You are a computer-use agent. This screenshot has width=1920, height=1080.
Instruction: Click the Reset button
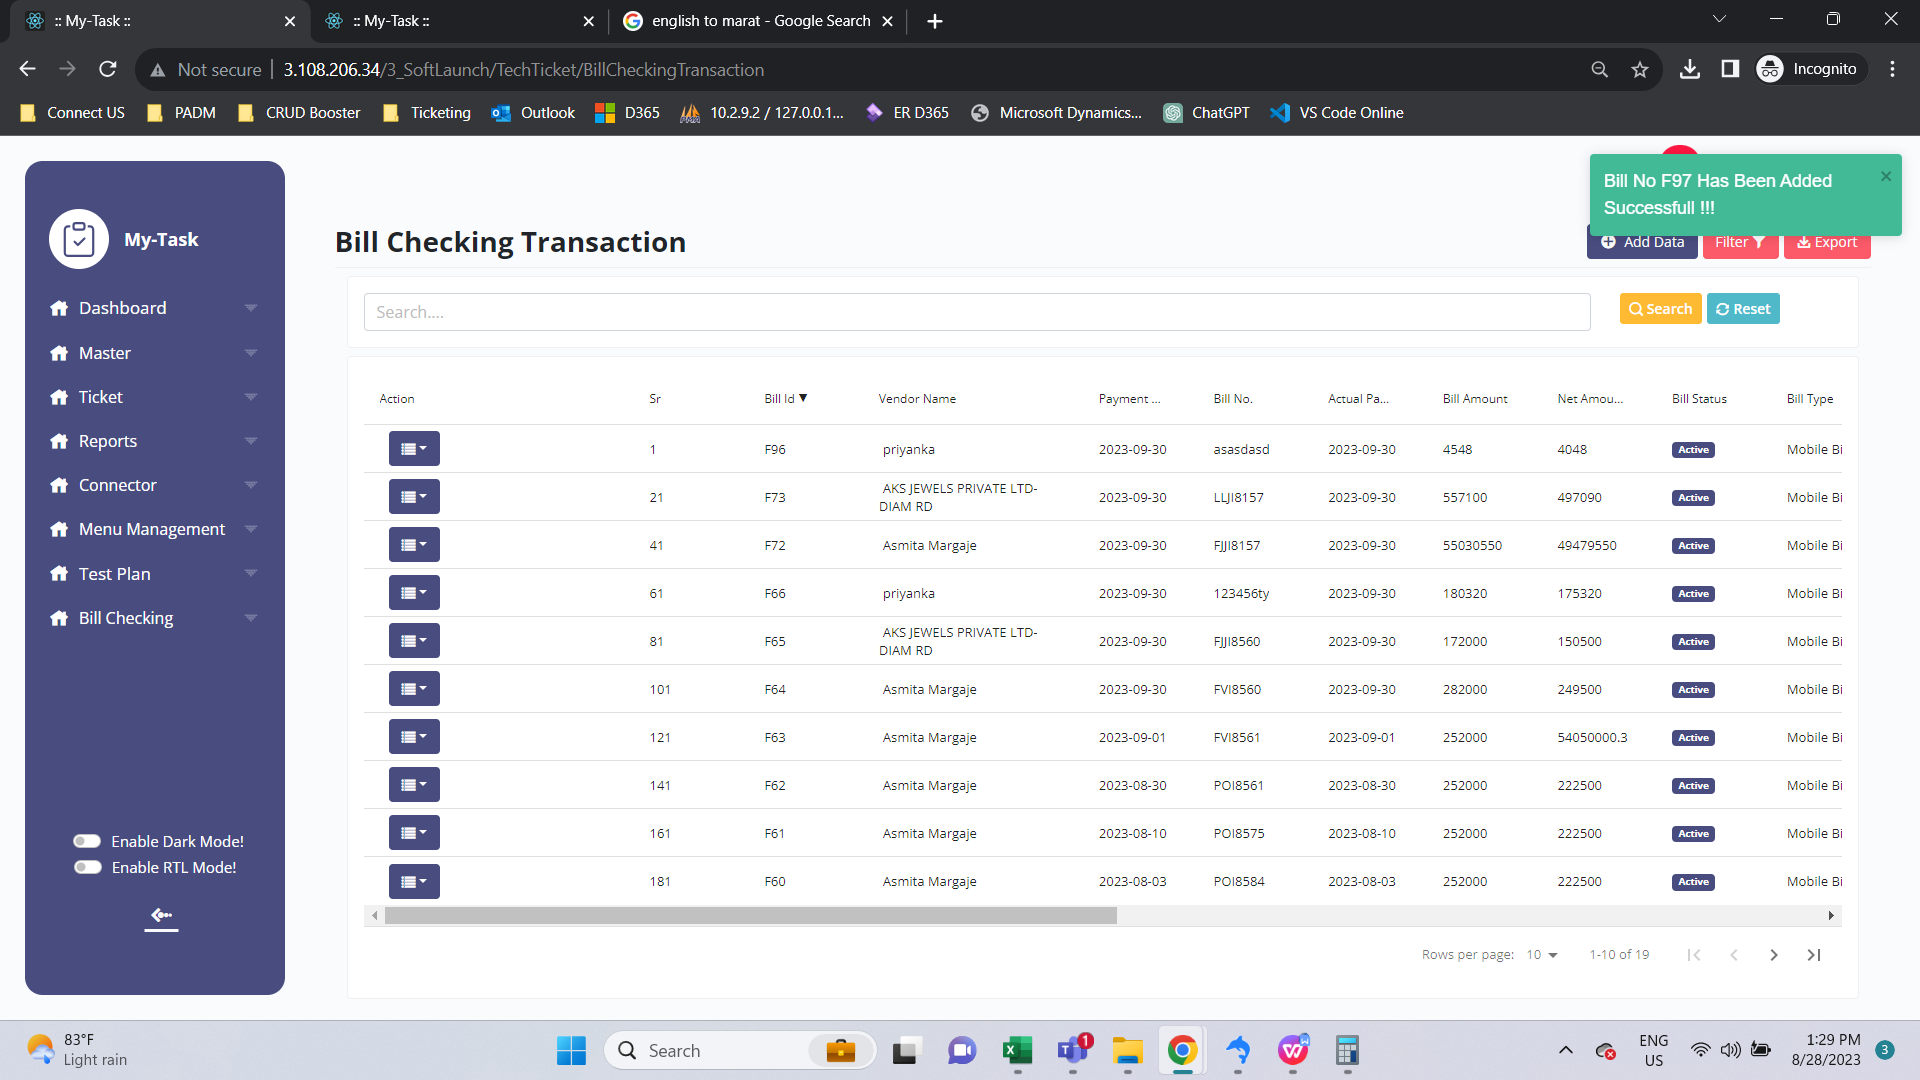[x=1743, y=309]
